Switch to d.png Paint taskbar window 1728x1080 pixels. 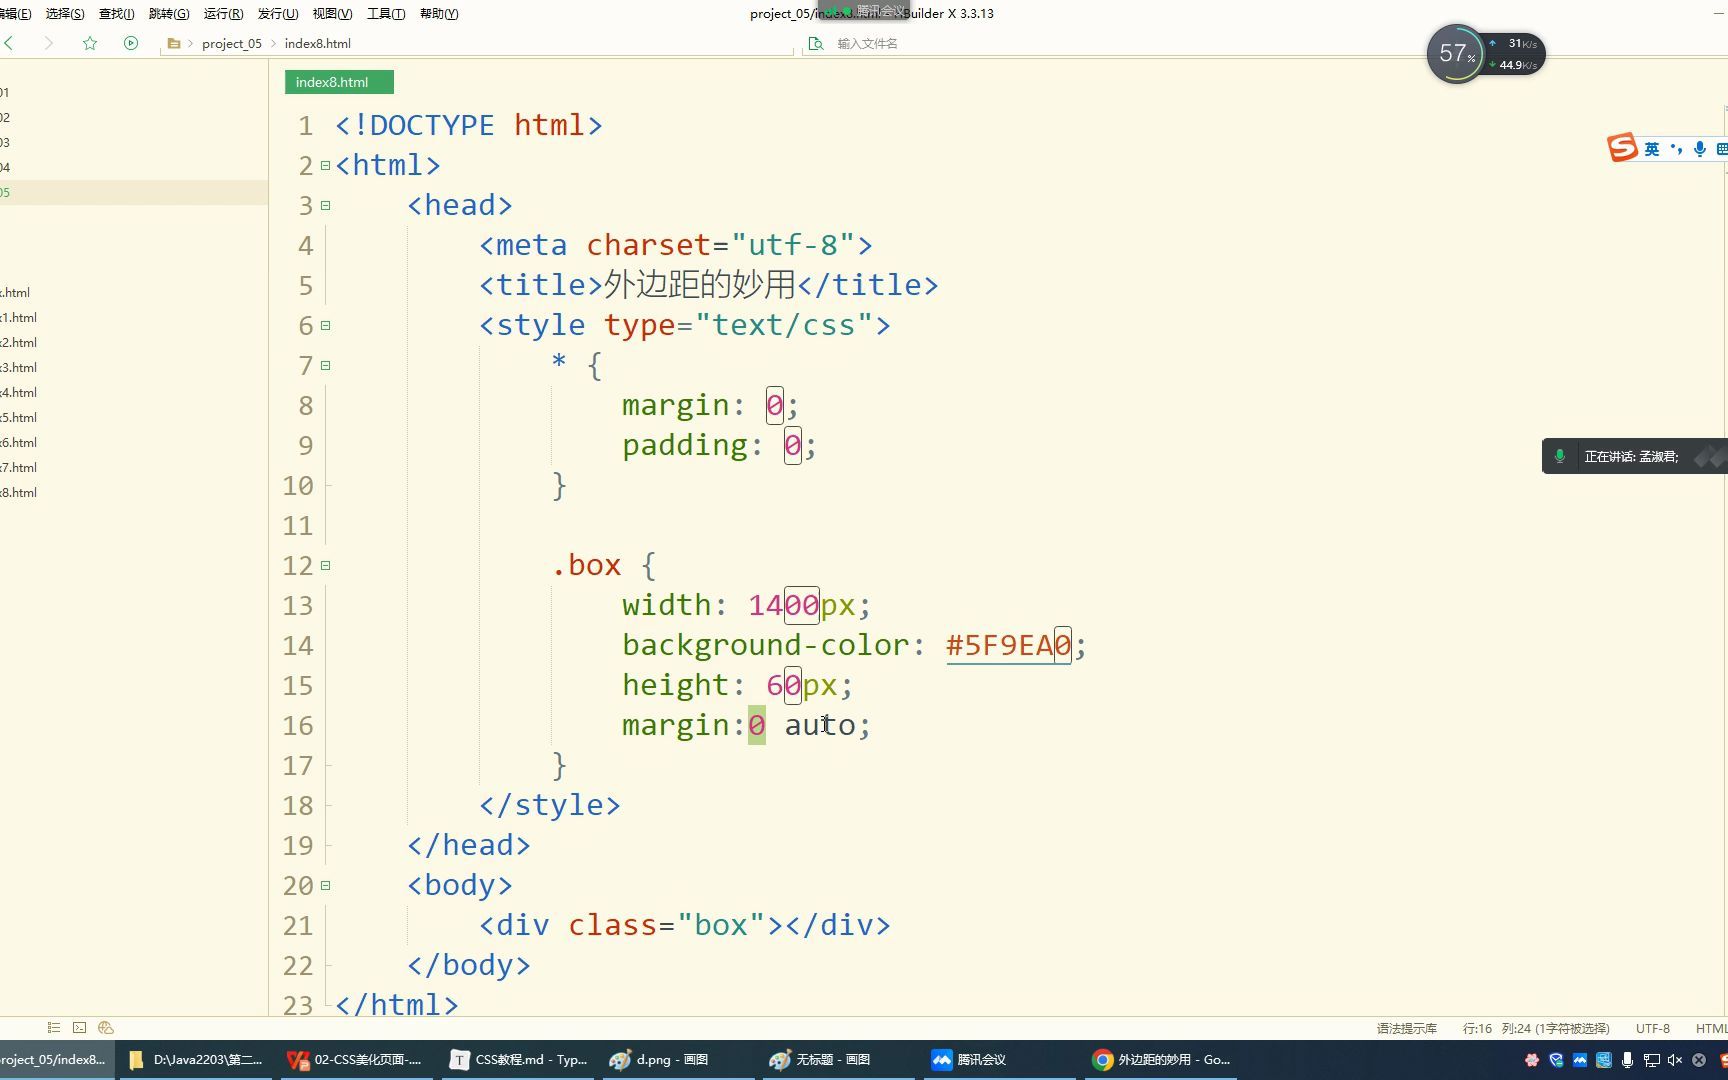[679, 1059]
